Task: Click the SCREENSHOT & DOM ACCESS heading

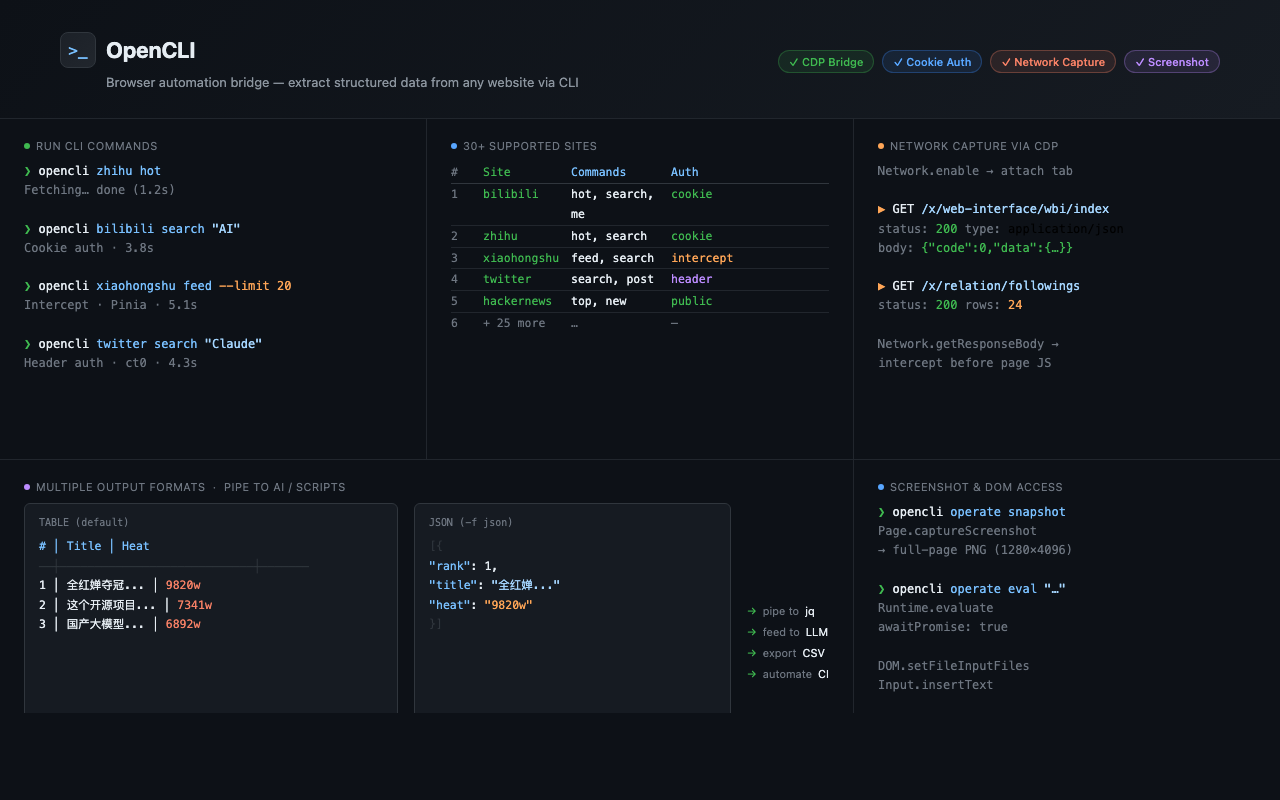Action: click(976, 487)
